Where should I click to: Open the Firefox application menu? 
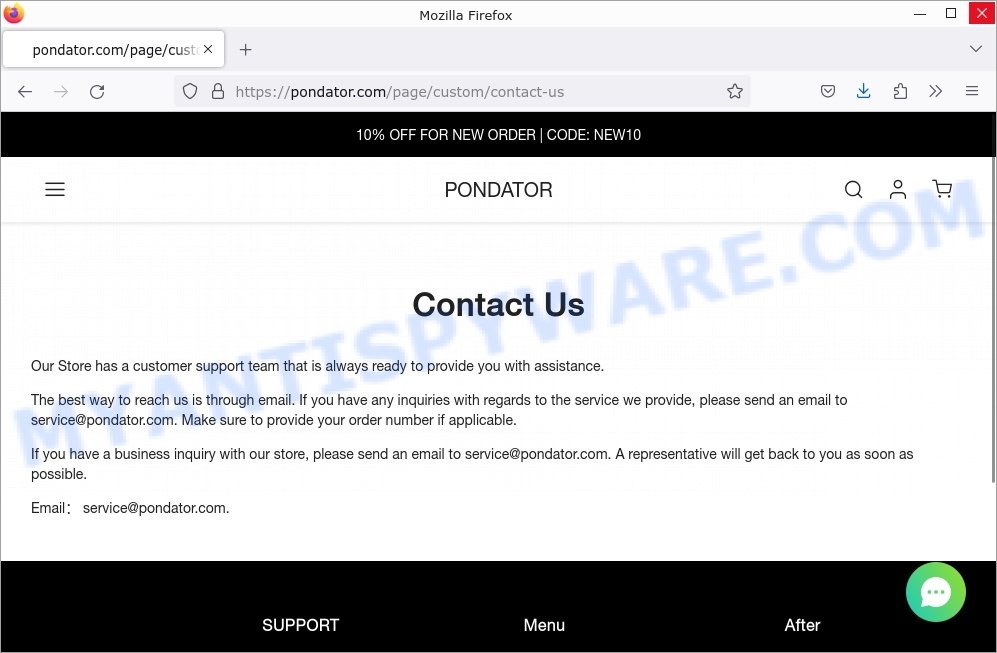pos(972,92)
